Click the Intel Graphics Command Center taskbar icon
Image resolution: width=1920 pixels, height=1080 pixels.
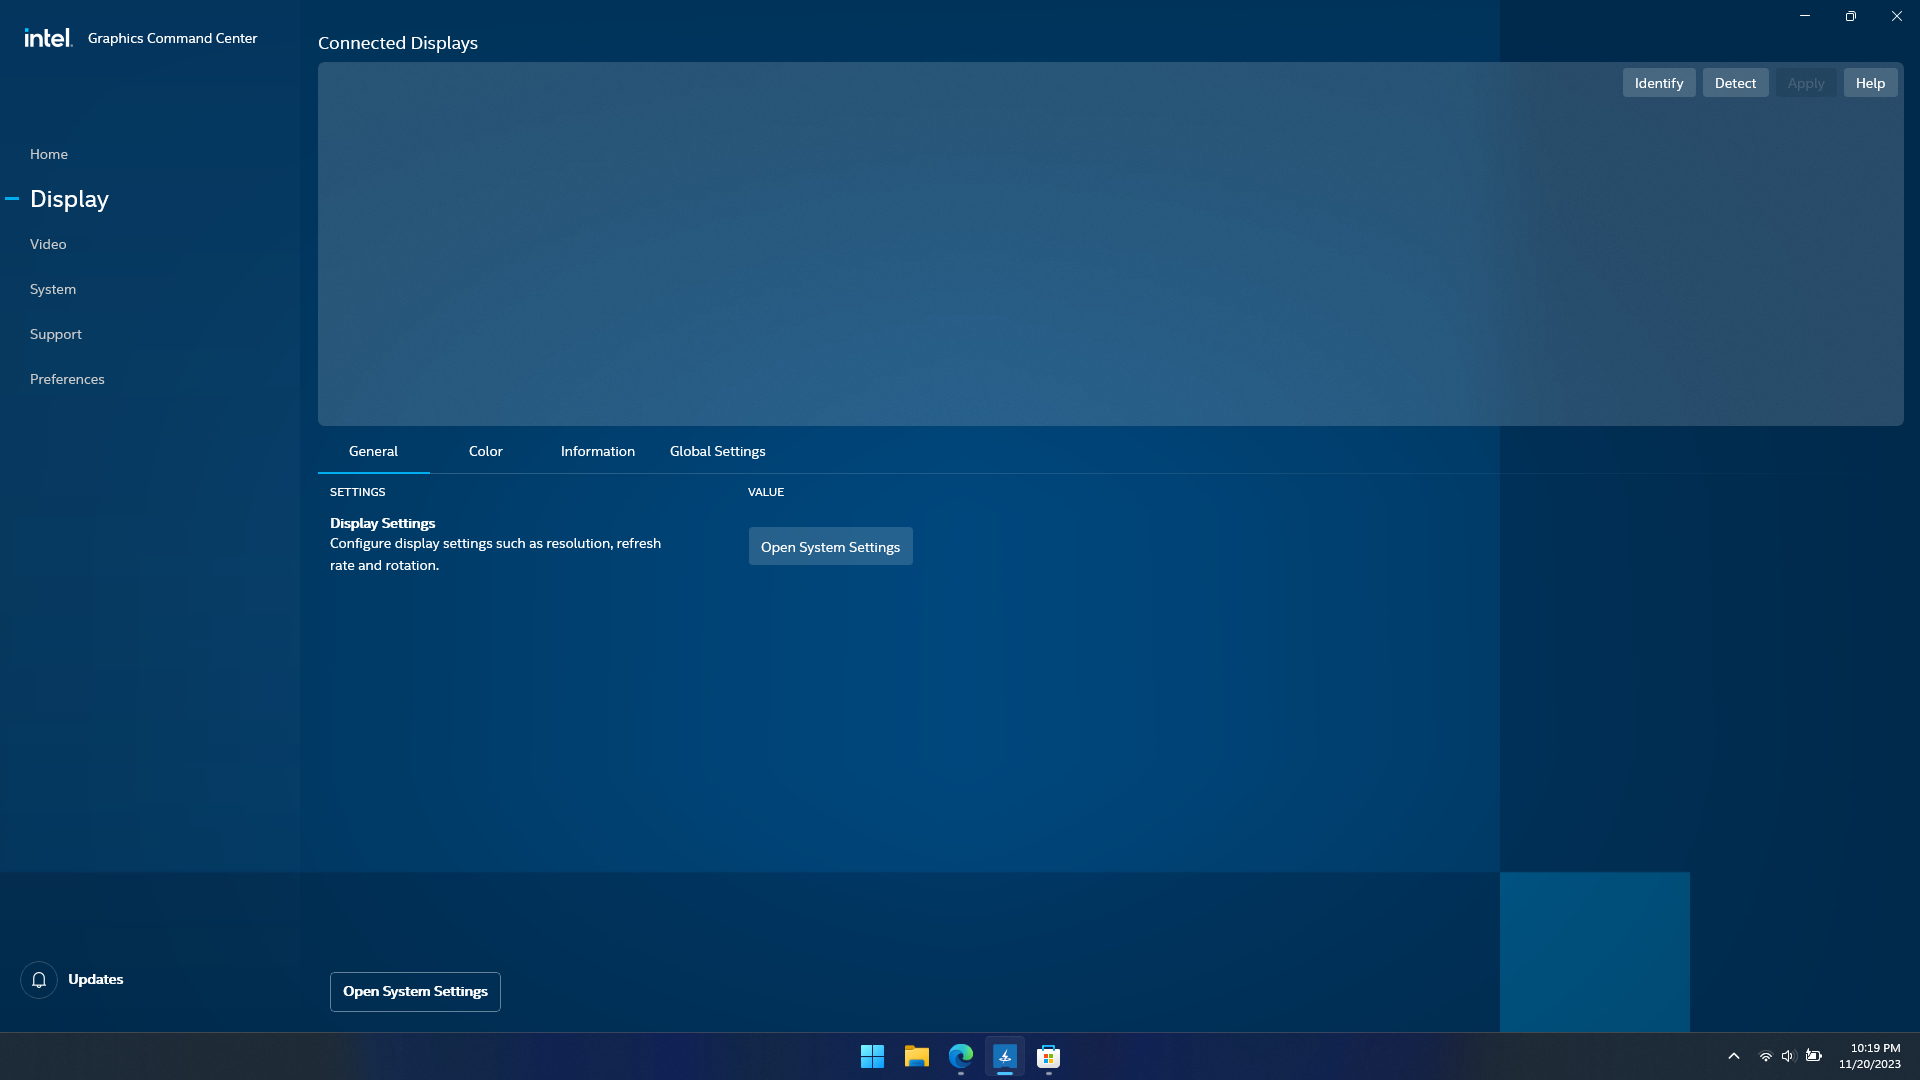tap(1004, 1056)
